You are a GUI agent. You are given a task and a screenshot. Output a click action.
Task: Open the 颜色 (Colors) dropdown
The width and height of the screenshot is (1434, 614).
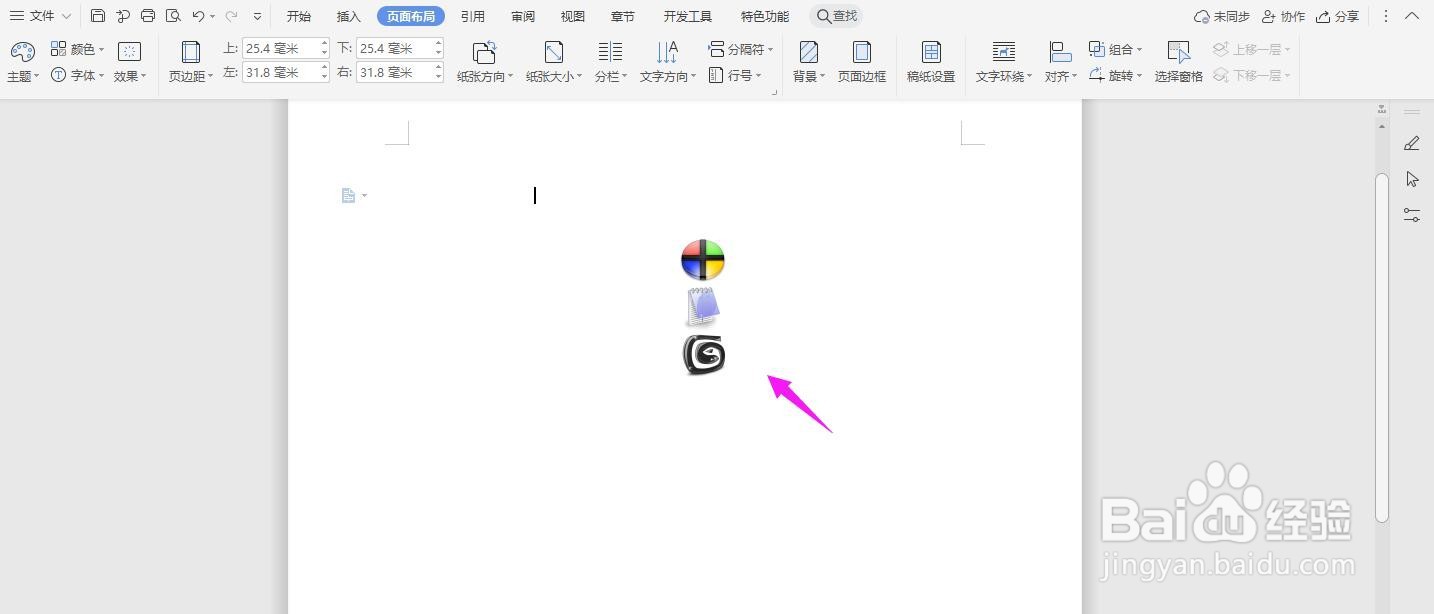click(78, 49)
